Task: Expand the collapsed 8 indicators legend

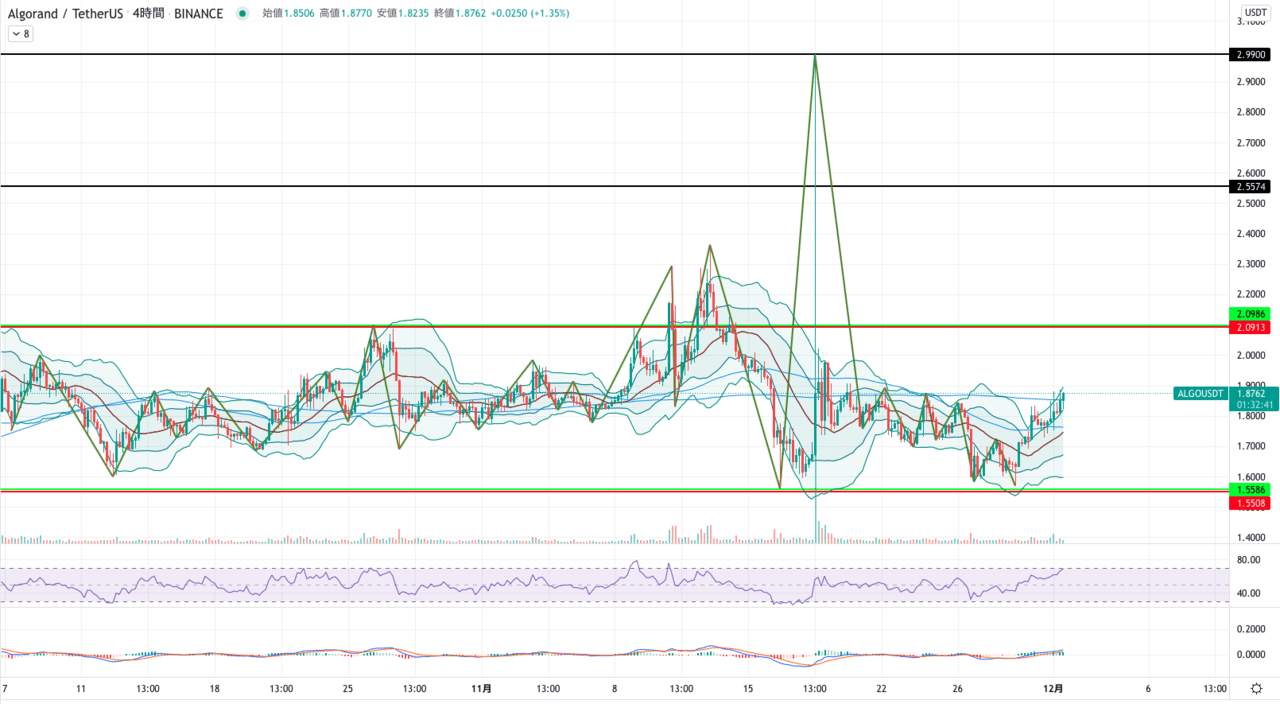Action: (20, 34)
